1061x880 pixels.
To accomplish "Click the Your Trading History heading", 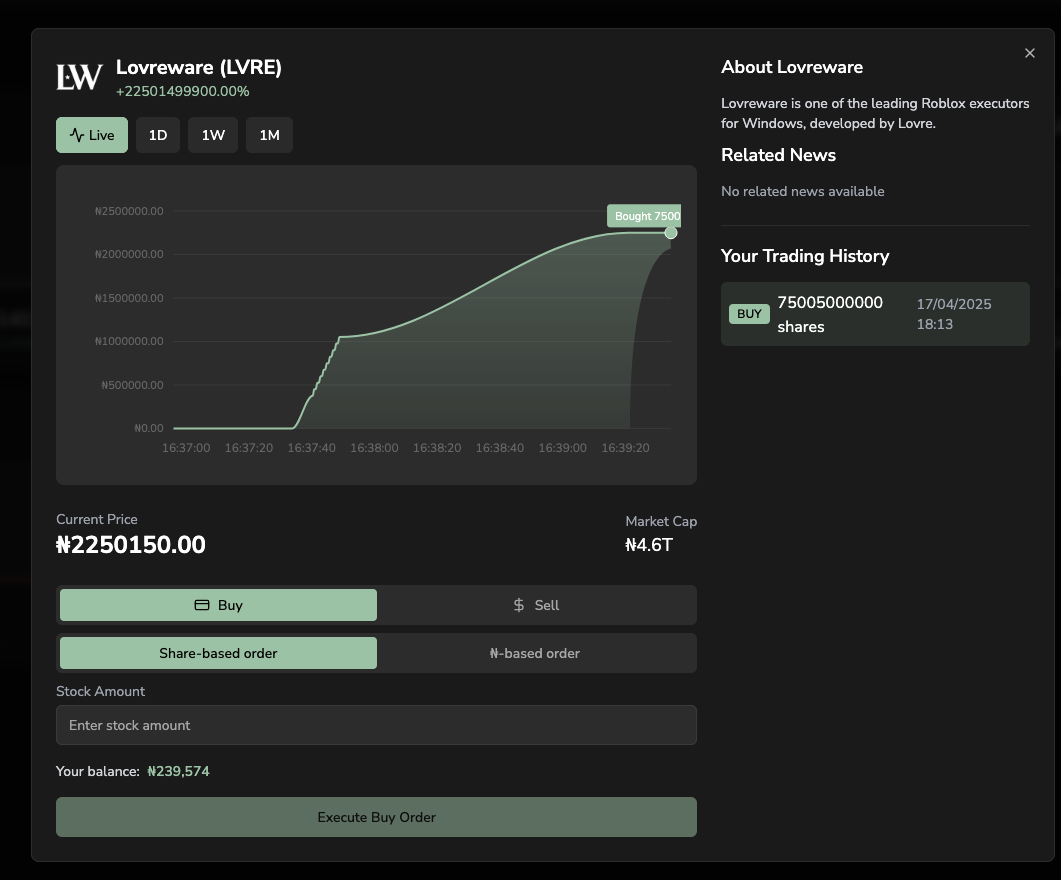I will [805, 256].
